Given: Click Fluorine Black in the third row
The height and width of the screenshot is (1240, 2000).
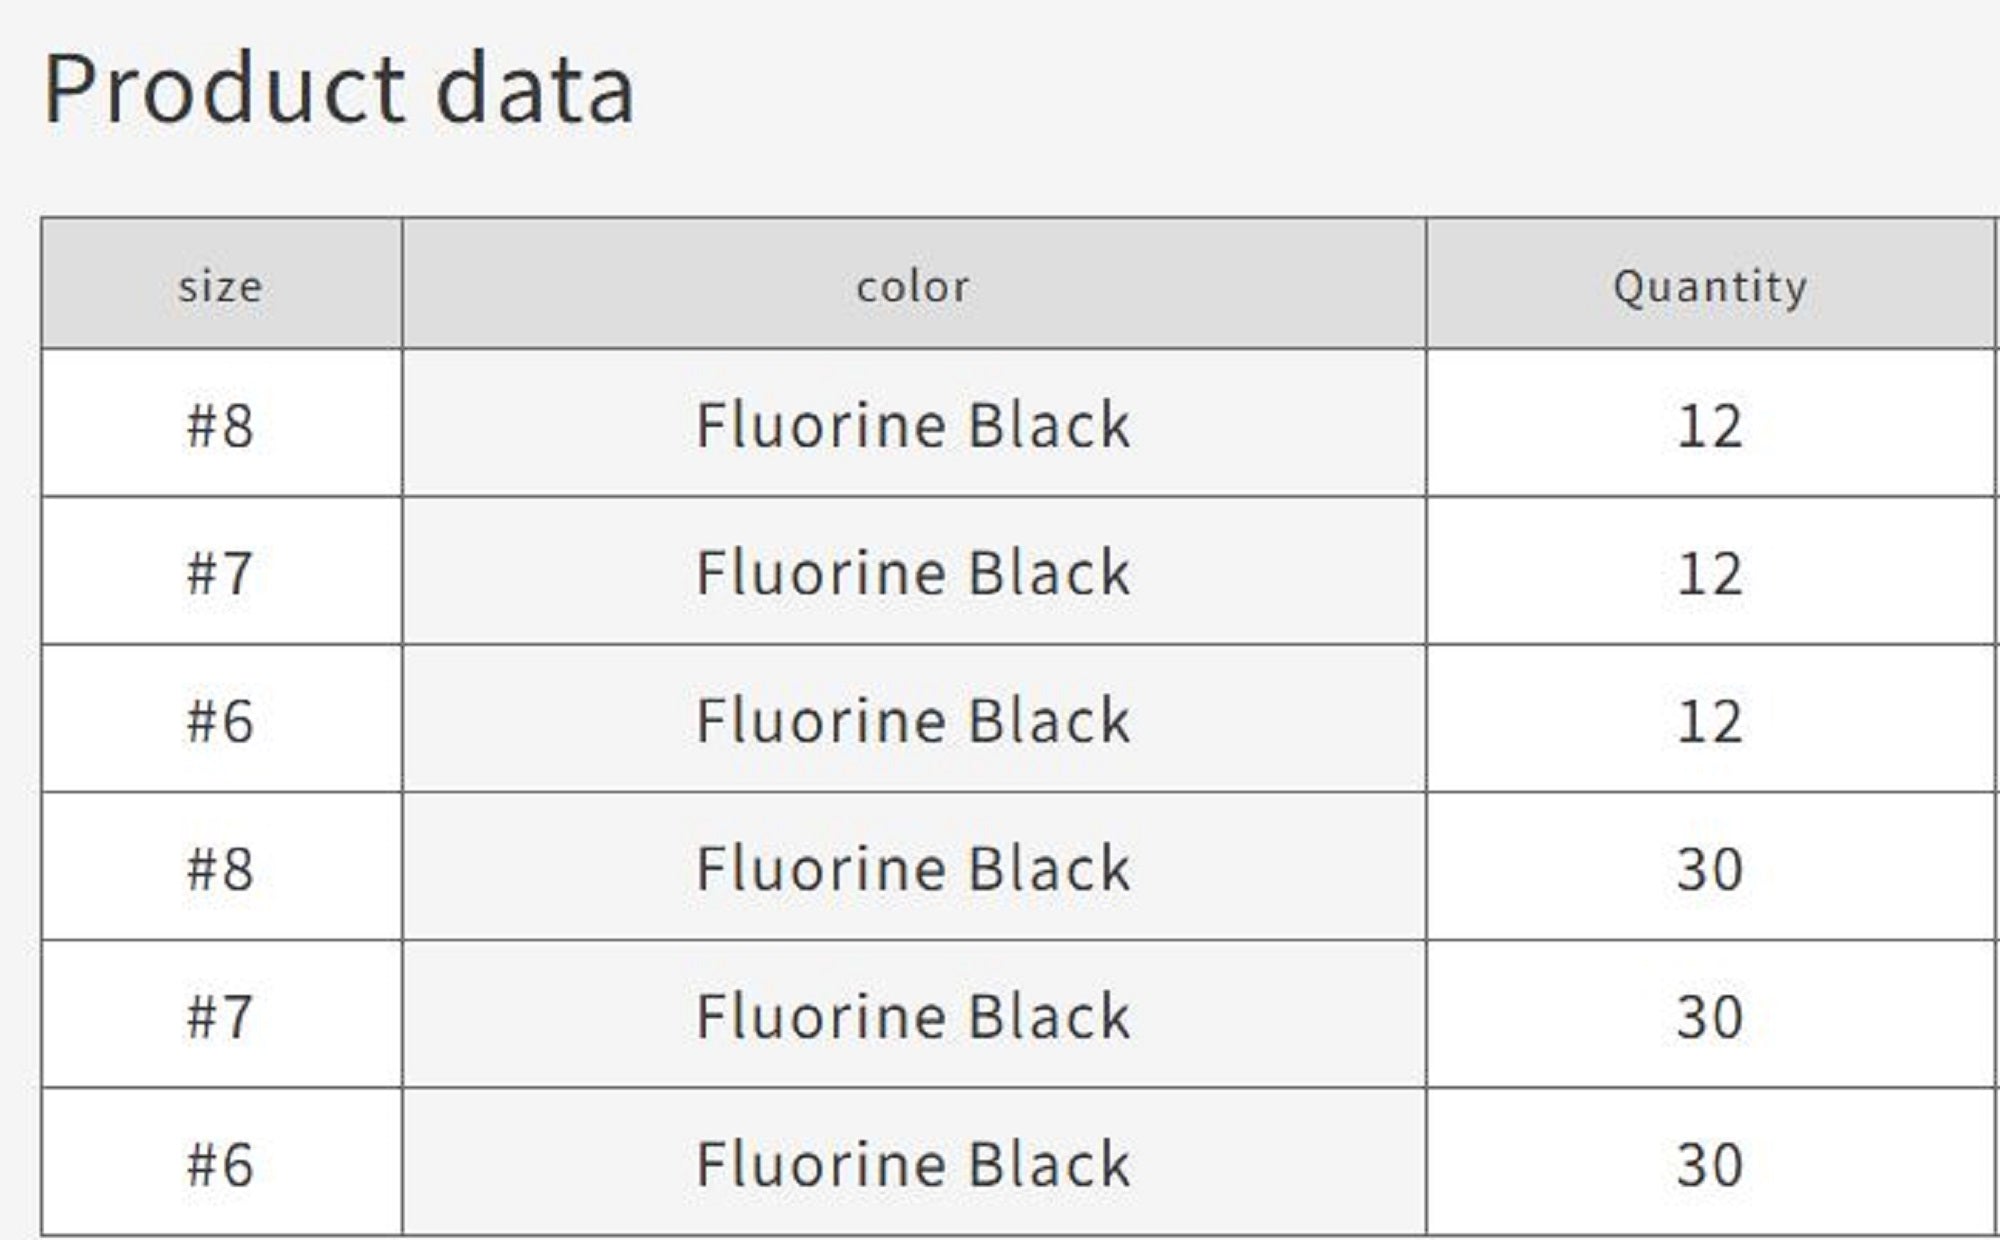Looking at the screenshot, I should coord(913,720).
